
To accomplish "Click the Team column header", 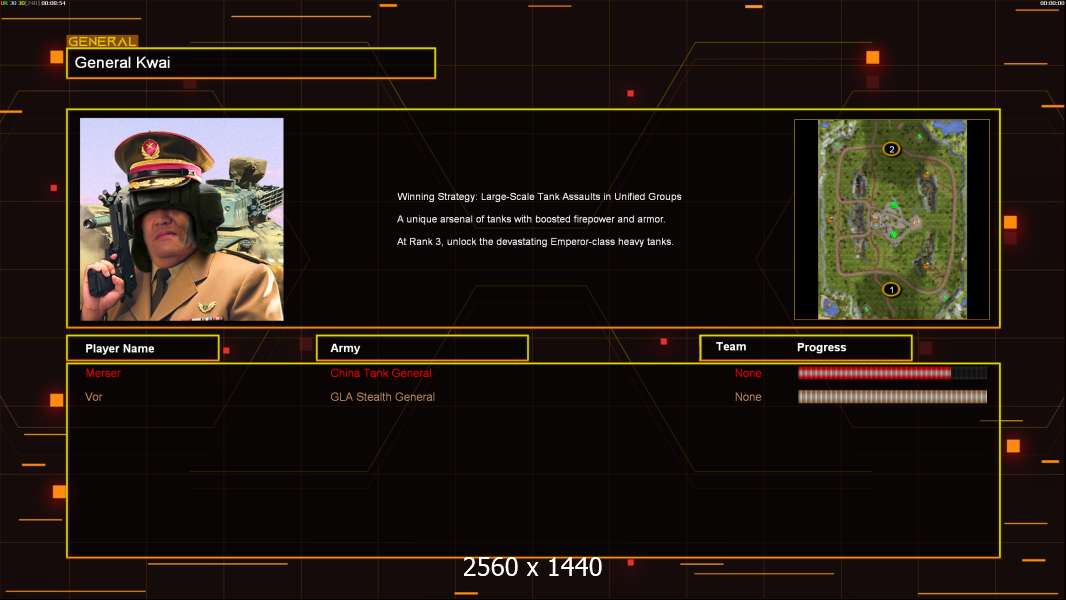I will [x=731, y=347].
